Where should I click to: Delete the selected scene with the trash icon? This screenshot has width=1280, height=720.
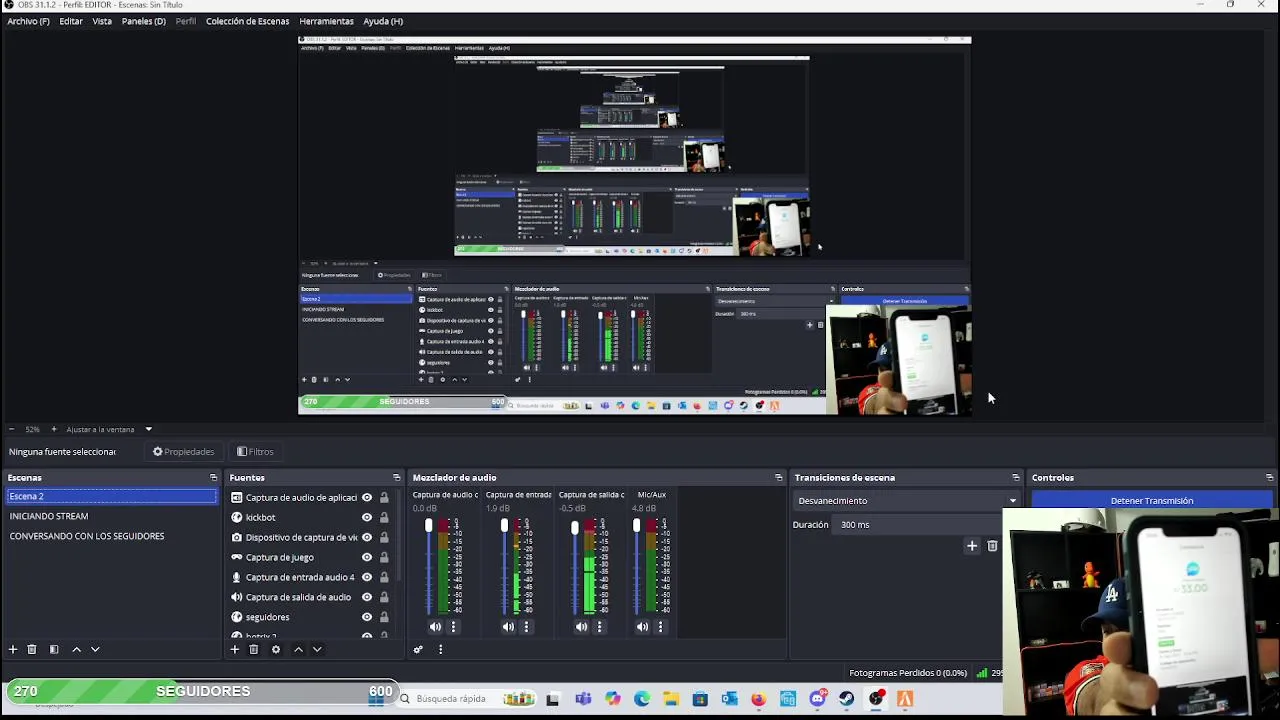[32, 649]
